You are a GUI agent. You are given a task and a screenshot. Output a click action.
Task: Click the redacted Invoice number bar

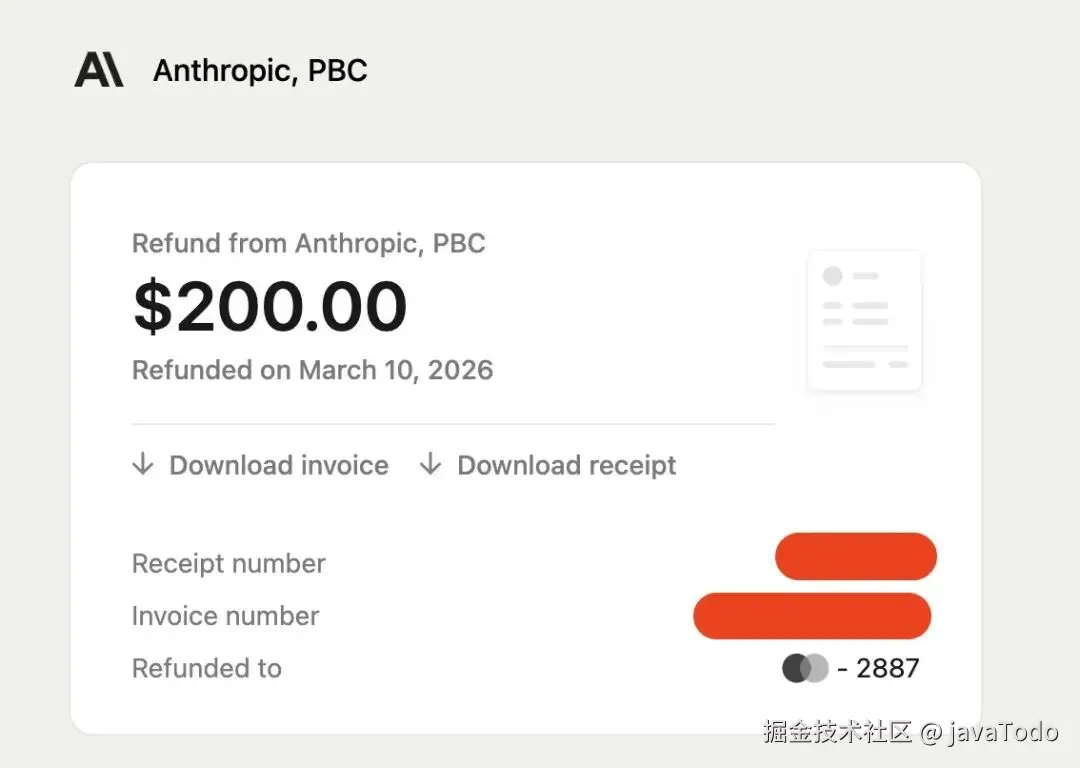click(812, 616)
